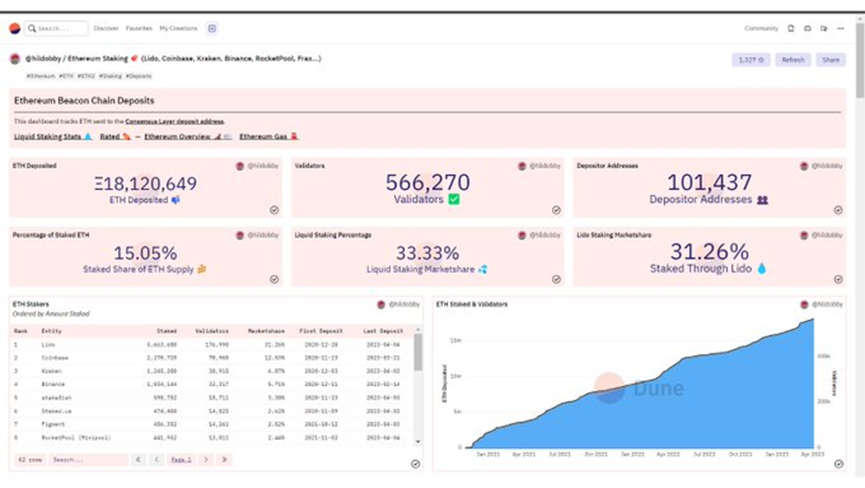Click the hildobby avatar beside the dashboard title
865x488 pixels.
tap(15, 58)
